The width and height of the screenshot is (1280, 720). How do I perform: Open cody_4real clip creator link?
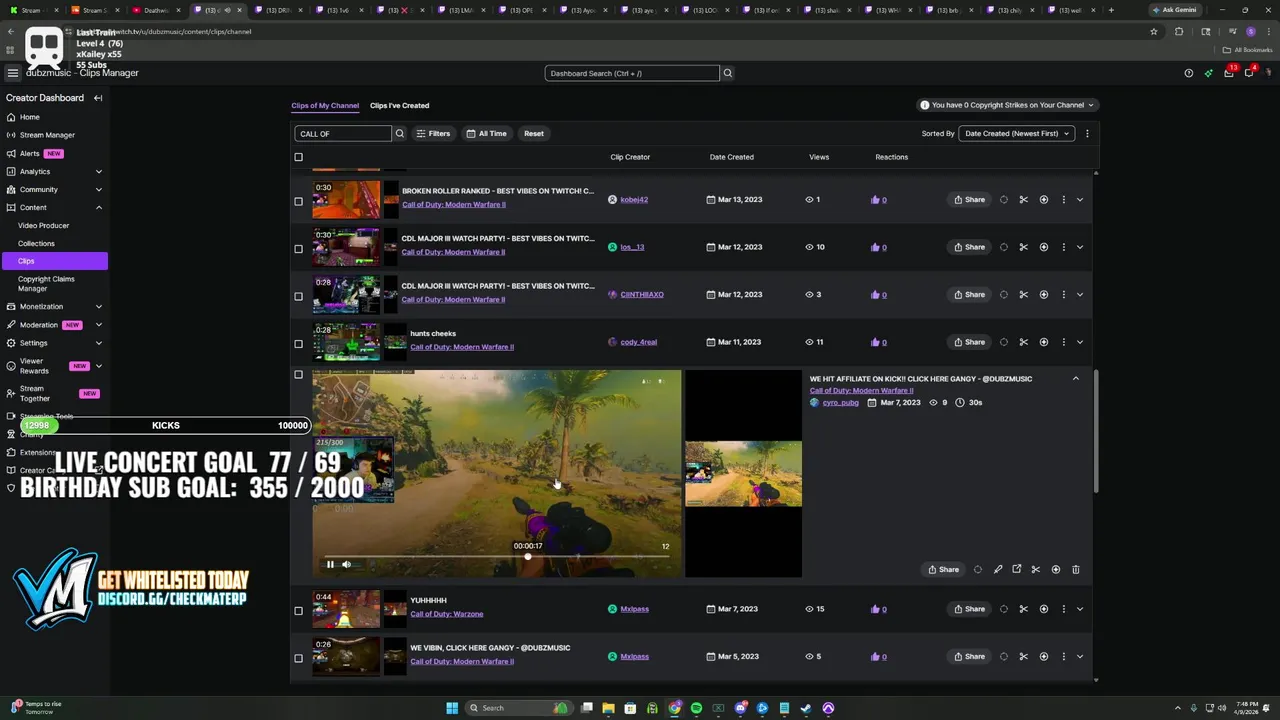(638, 342)
